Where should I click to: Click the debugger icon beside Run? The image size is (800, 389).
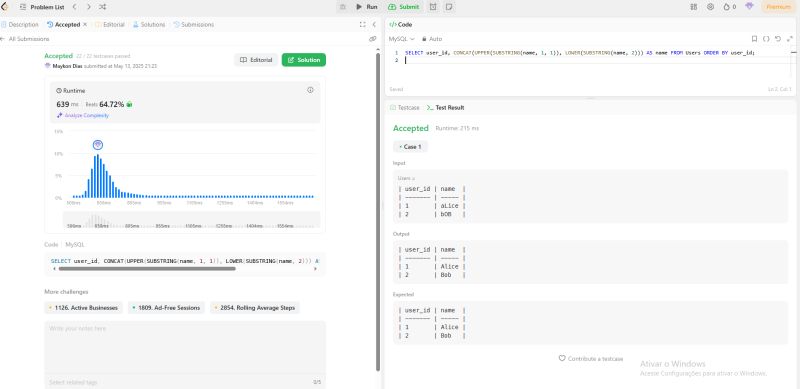(x=343, y=7)
